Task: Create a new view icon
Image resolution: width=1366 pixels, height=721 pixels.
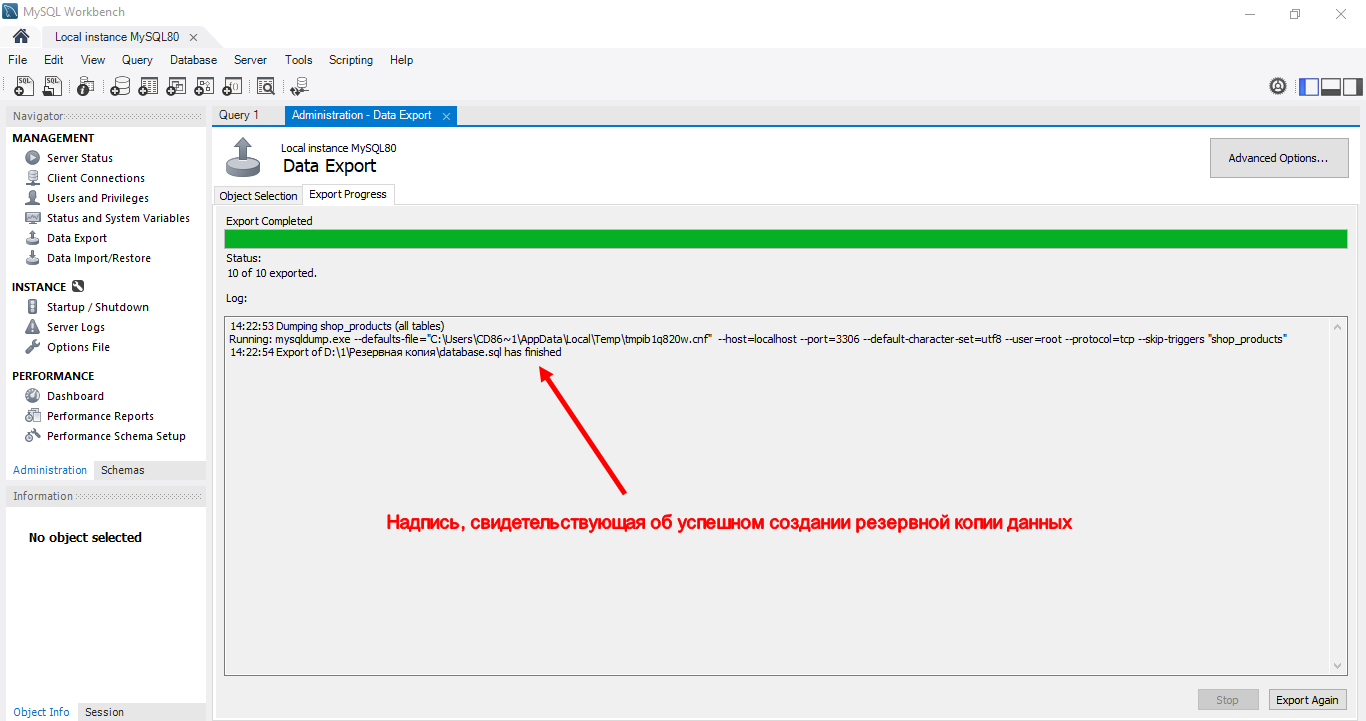Action: click(176, 87)
